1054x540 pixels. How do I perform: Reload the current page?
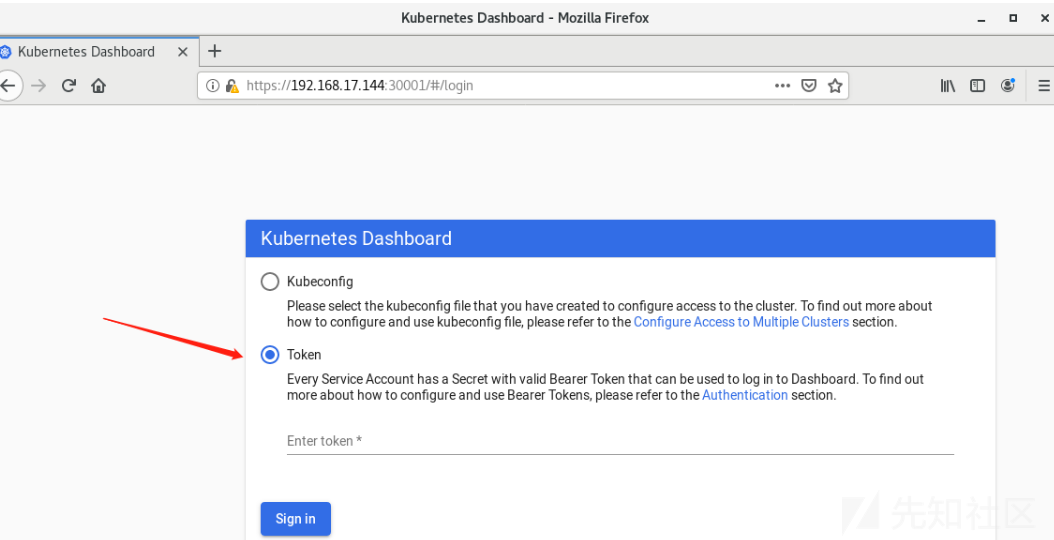click(69, 85)
